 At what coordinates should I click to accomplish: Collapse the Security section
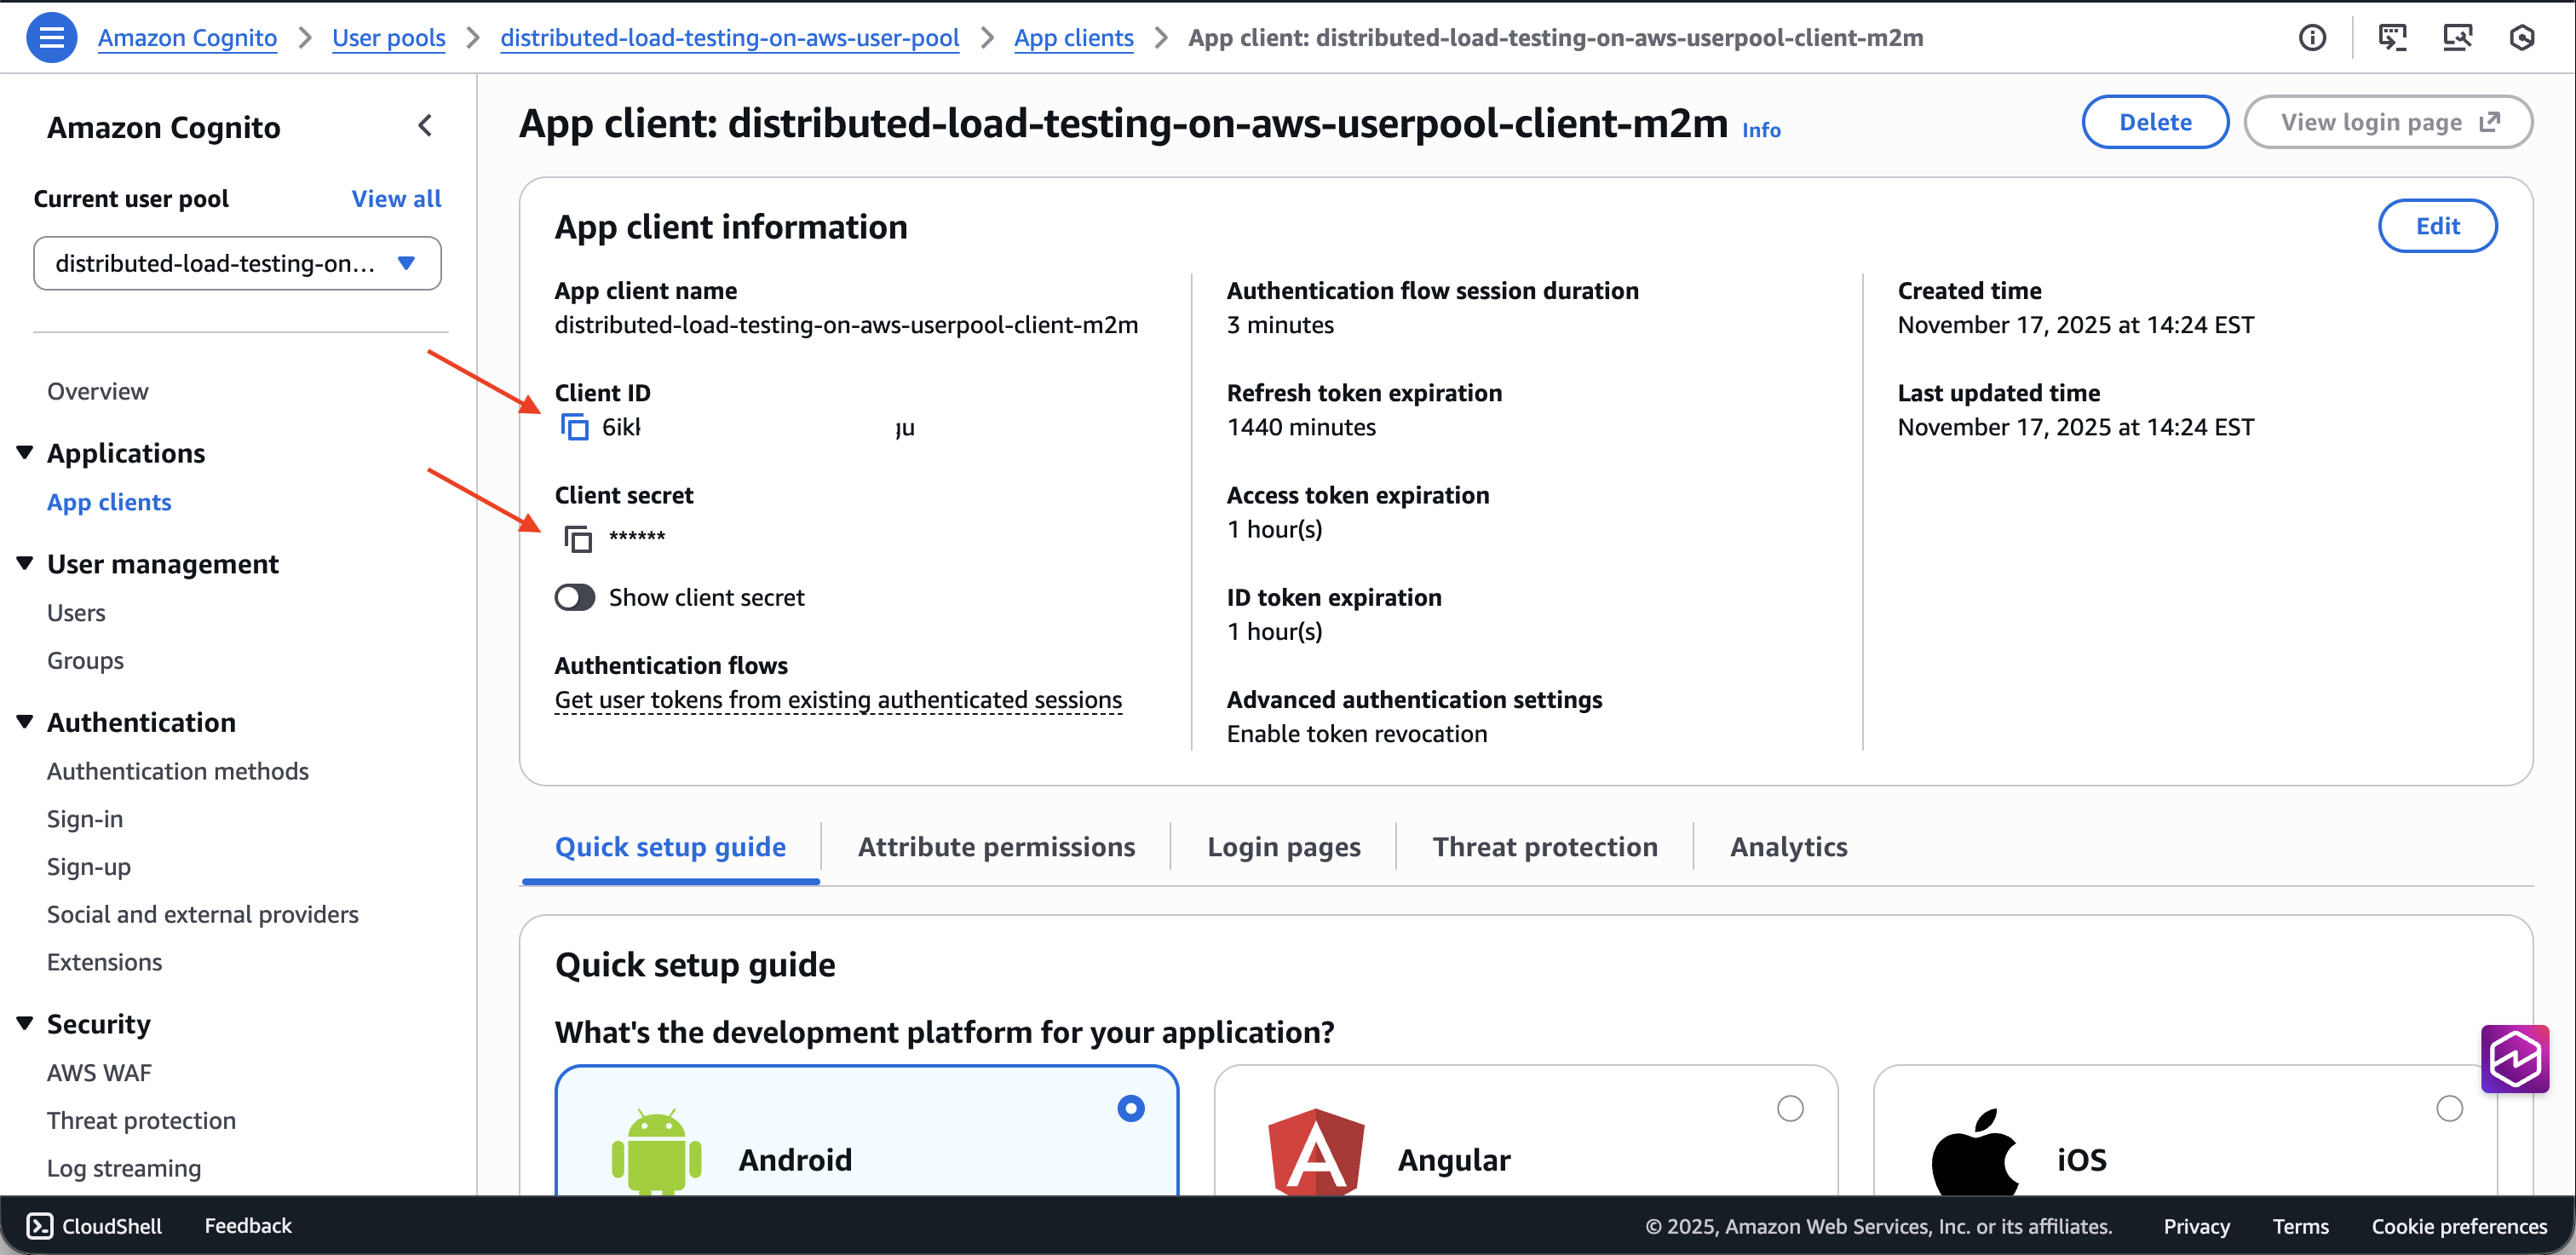pos(24,1022)
